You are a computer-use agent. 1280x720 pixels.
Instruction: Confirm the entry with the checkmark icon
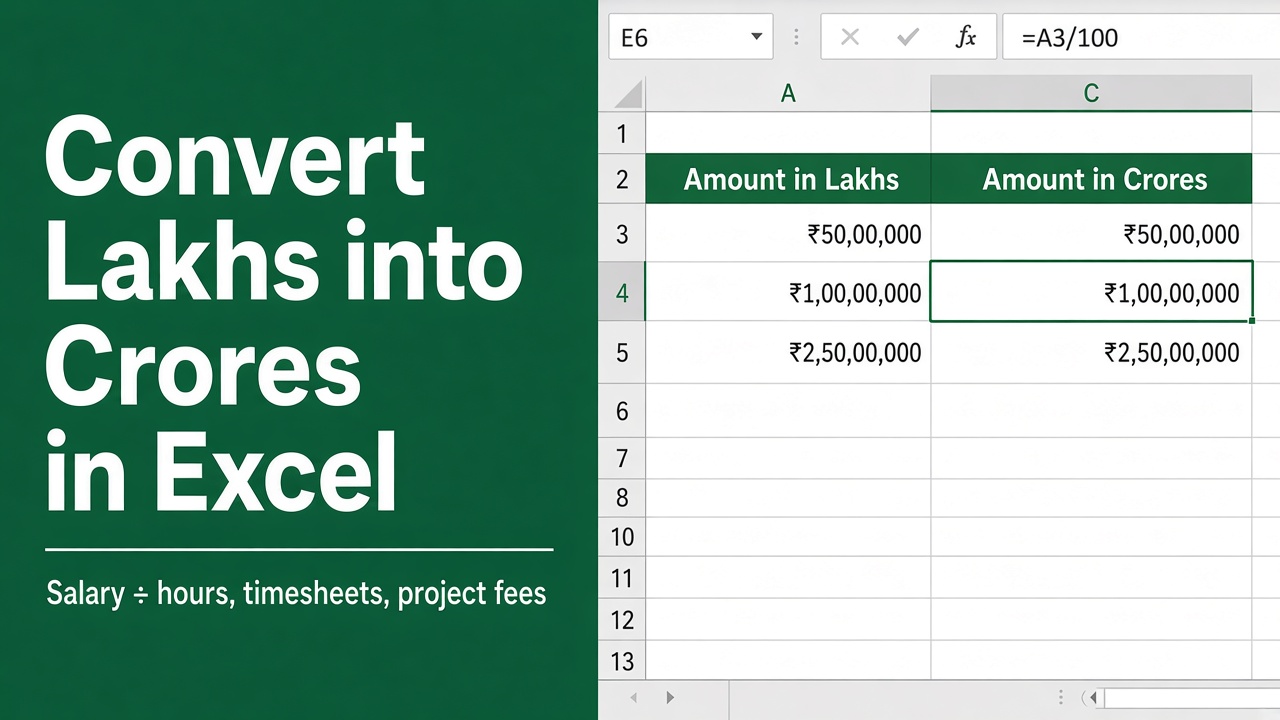[908, 38]
